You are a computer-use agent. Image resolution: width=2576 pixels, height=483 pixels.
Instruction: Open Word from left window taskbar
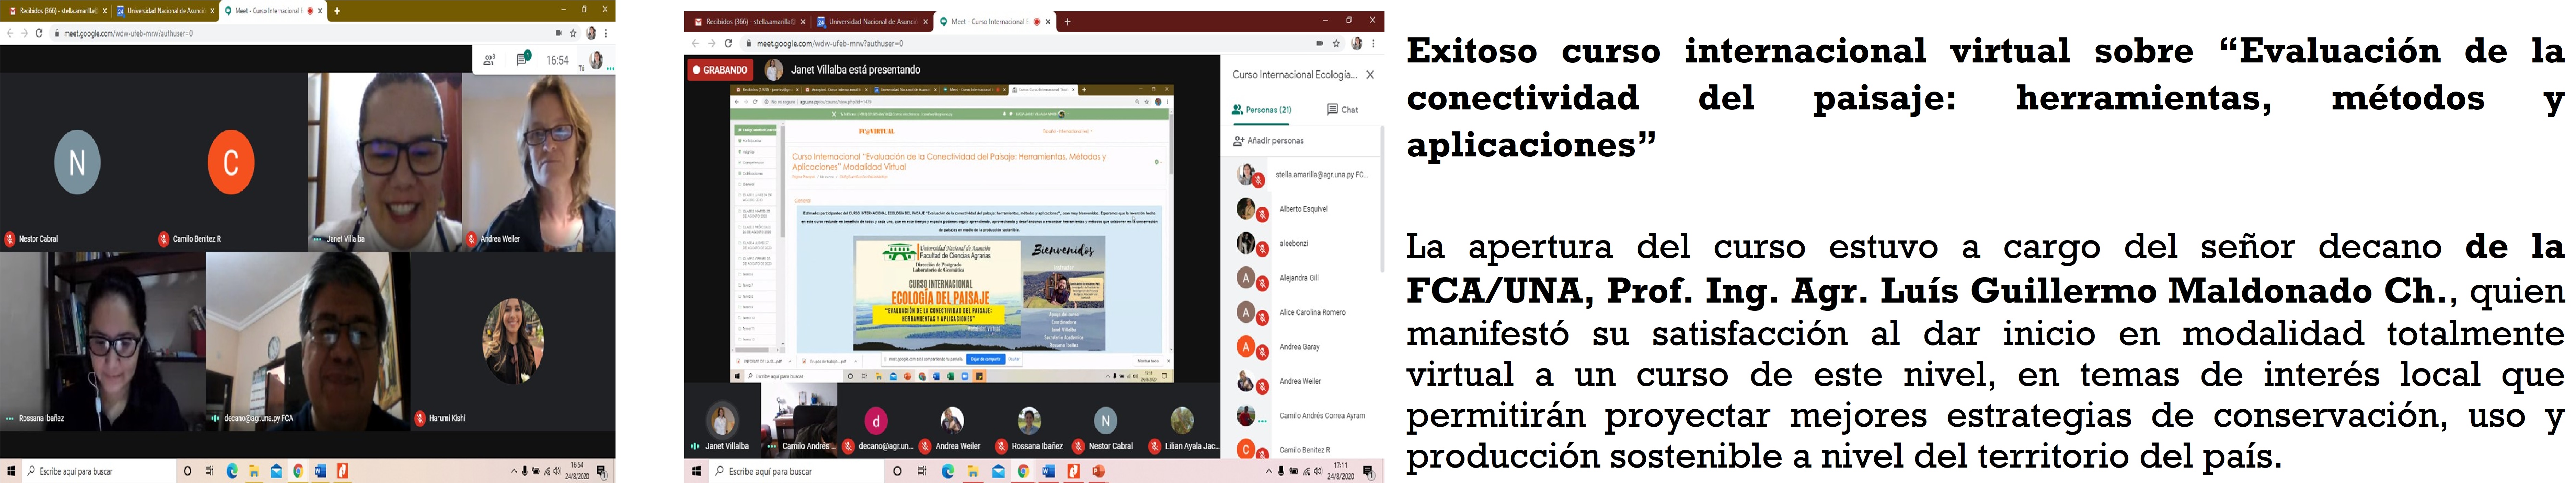[x=320, y=471]
